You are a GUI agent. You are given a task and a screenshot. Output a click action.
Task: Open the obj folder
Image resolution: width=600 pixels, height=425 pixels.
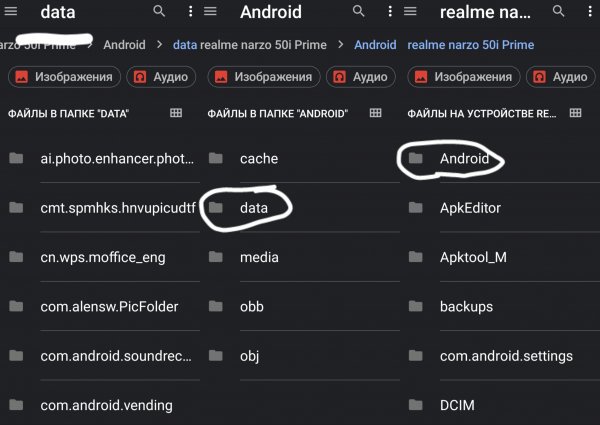coord(301,356)
